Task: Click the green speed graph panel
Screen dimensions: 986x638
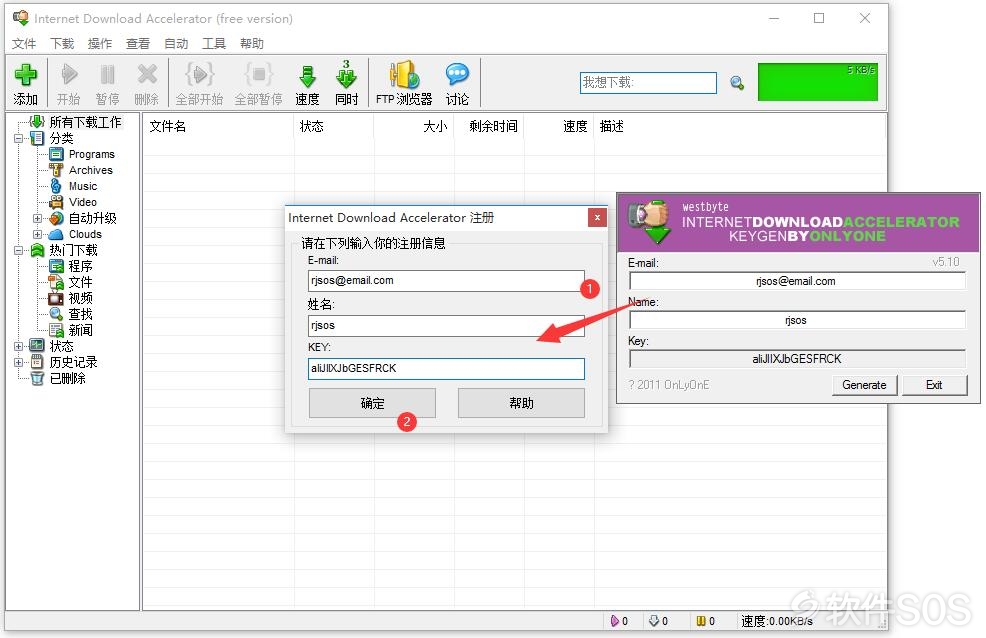Action: pyautogui.click(x=817, y=82)
